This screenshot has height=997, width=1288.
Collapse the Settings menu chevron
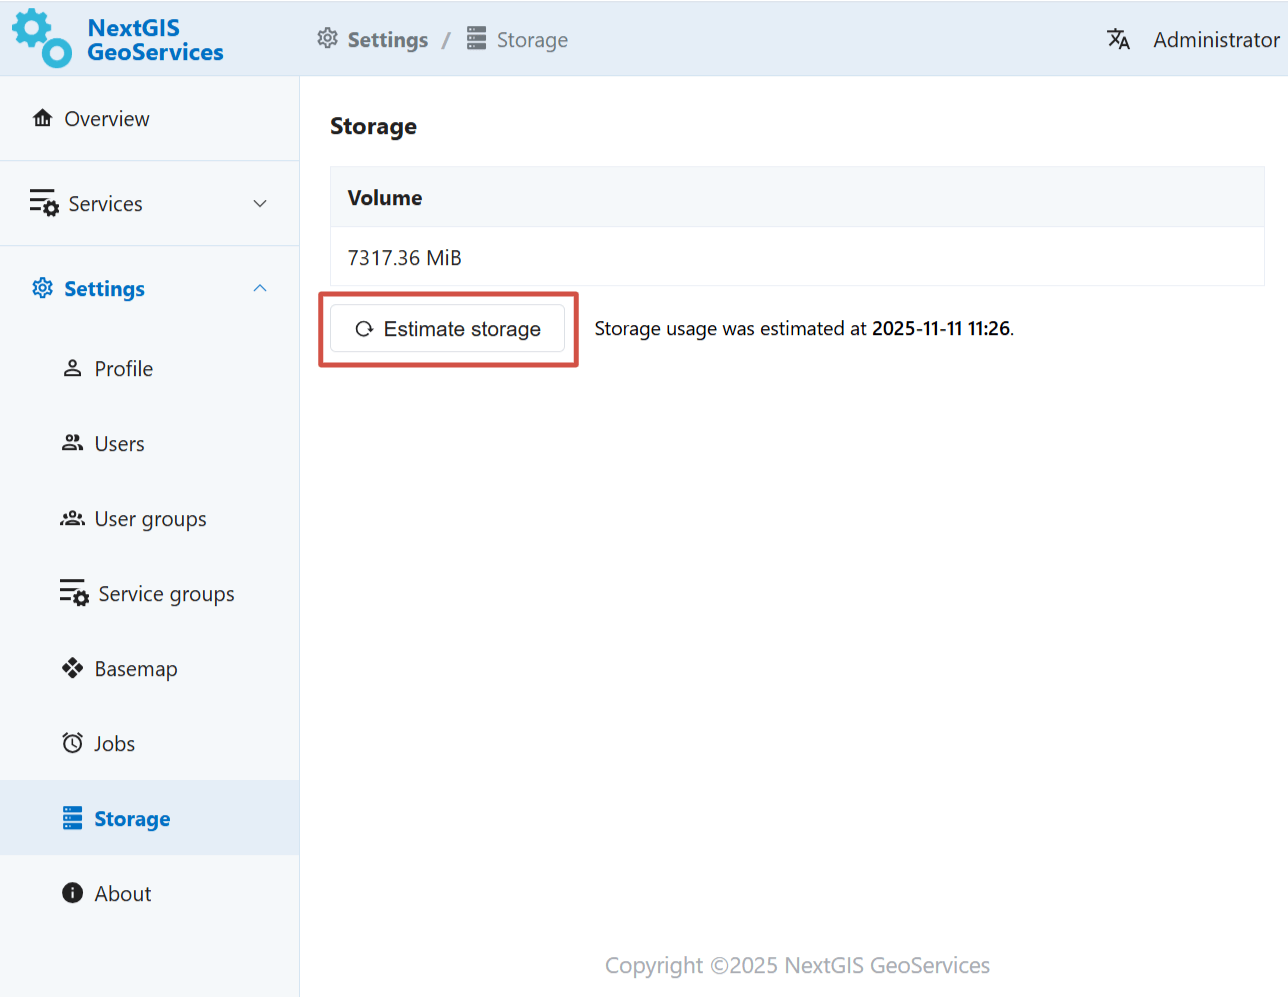pos(260,288)
